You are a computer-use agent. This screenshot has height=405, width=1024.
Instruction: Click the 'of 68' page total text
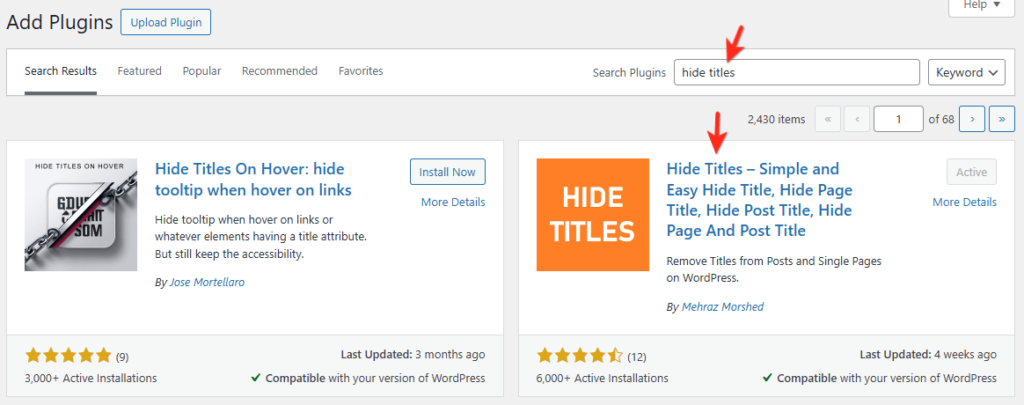942,120
